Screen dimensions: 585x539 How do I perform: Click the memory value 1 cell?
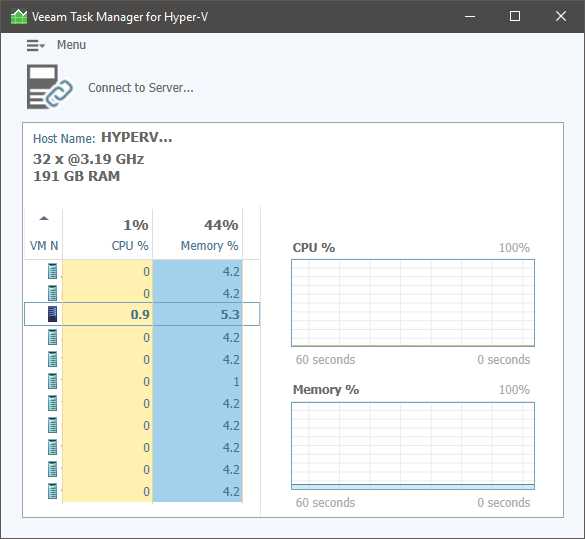(x=197, y=382)
